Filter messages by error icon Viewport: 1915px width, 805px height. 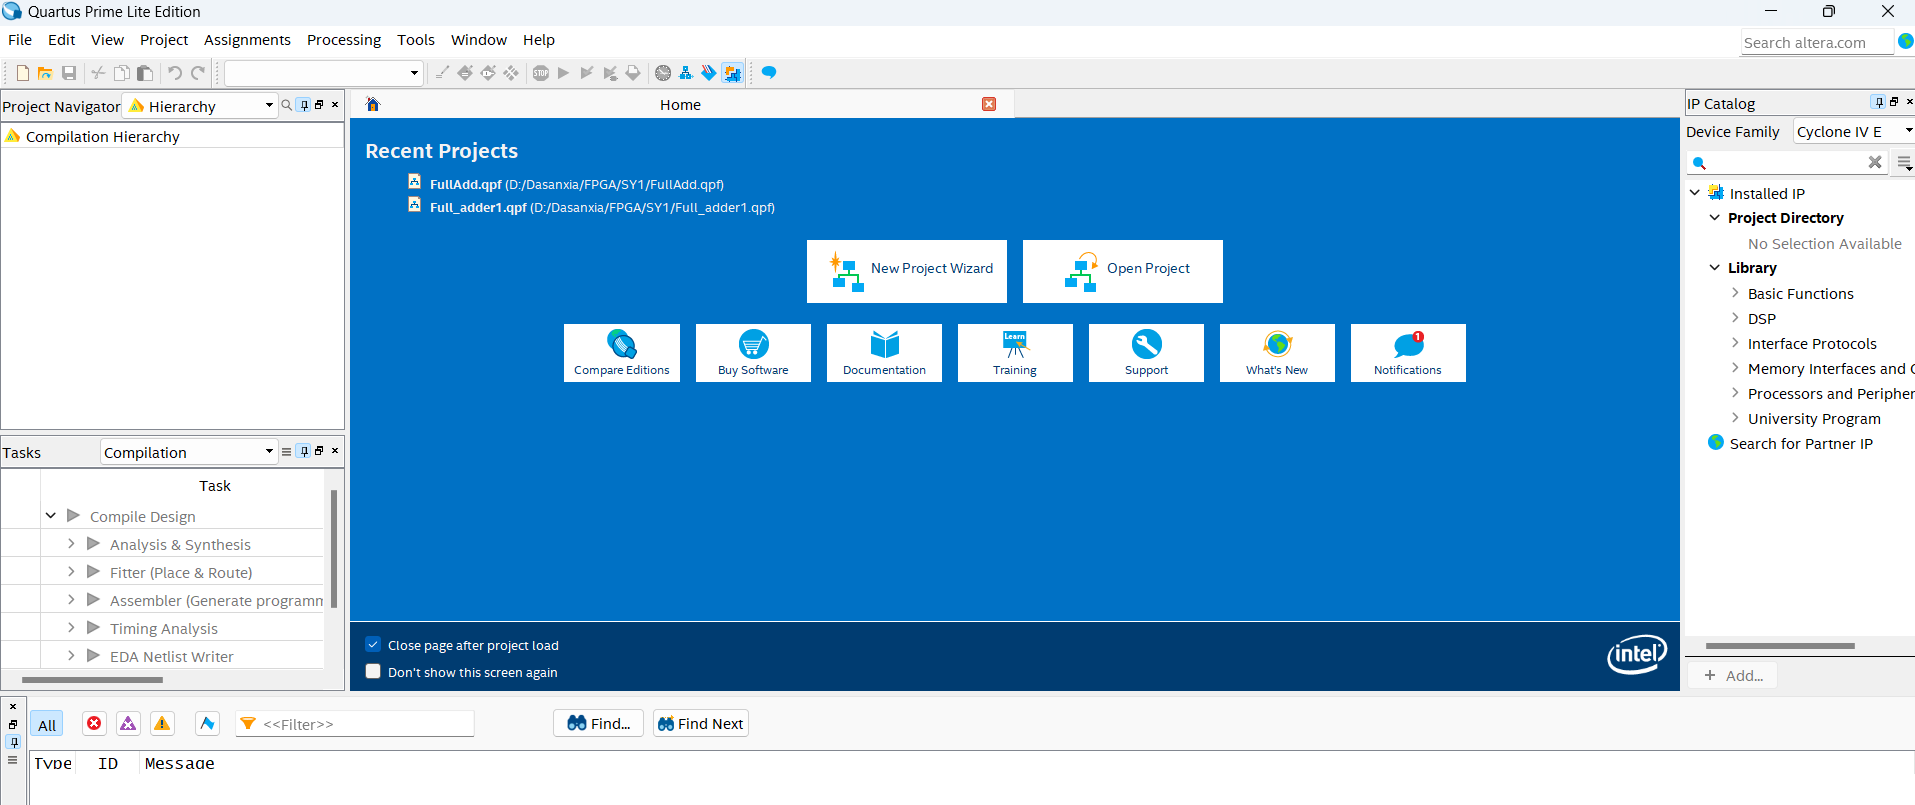[94, 723]
